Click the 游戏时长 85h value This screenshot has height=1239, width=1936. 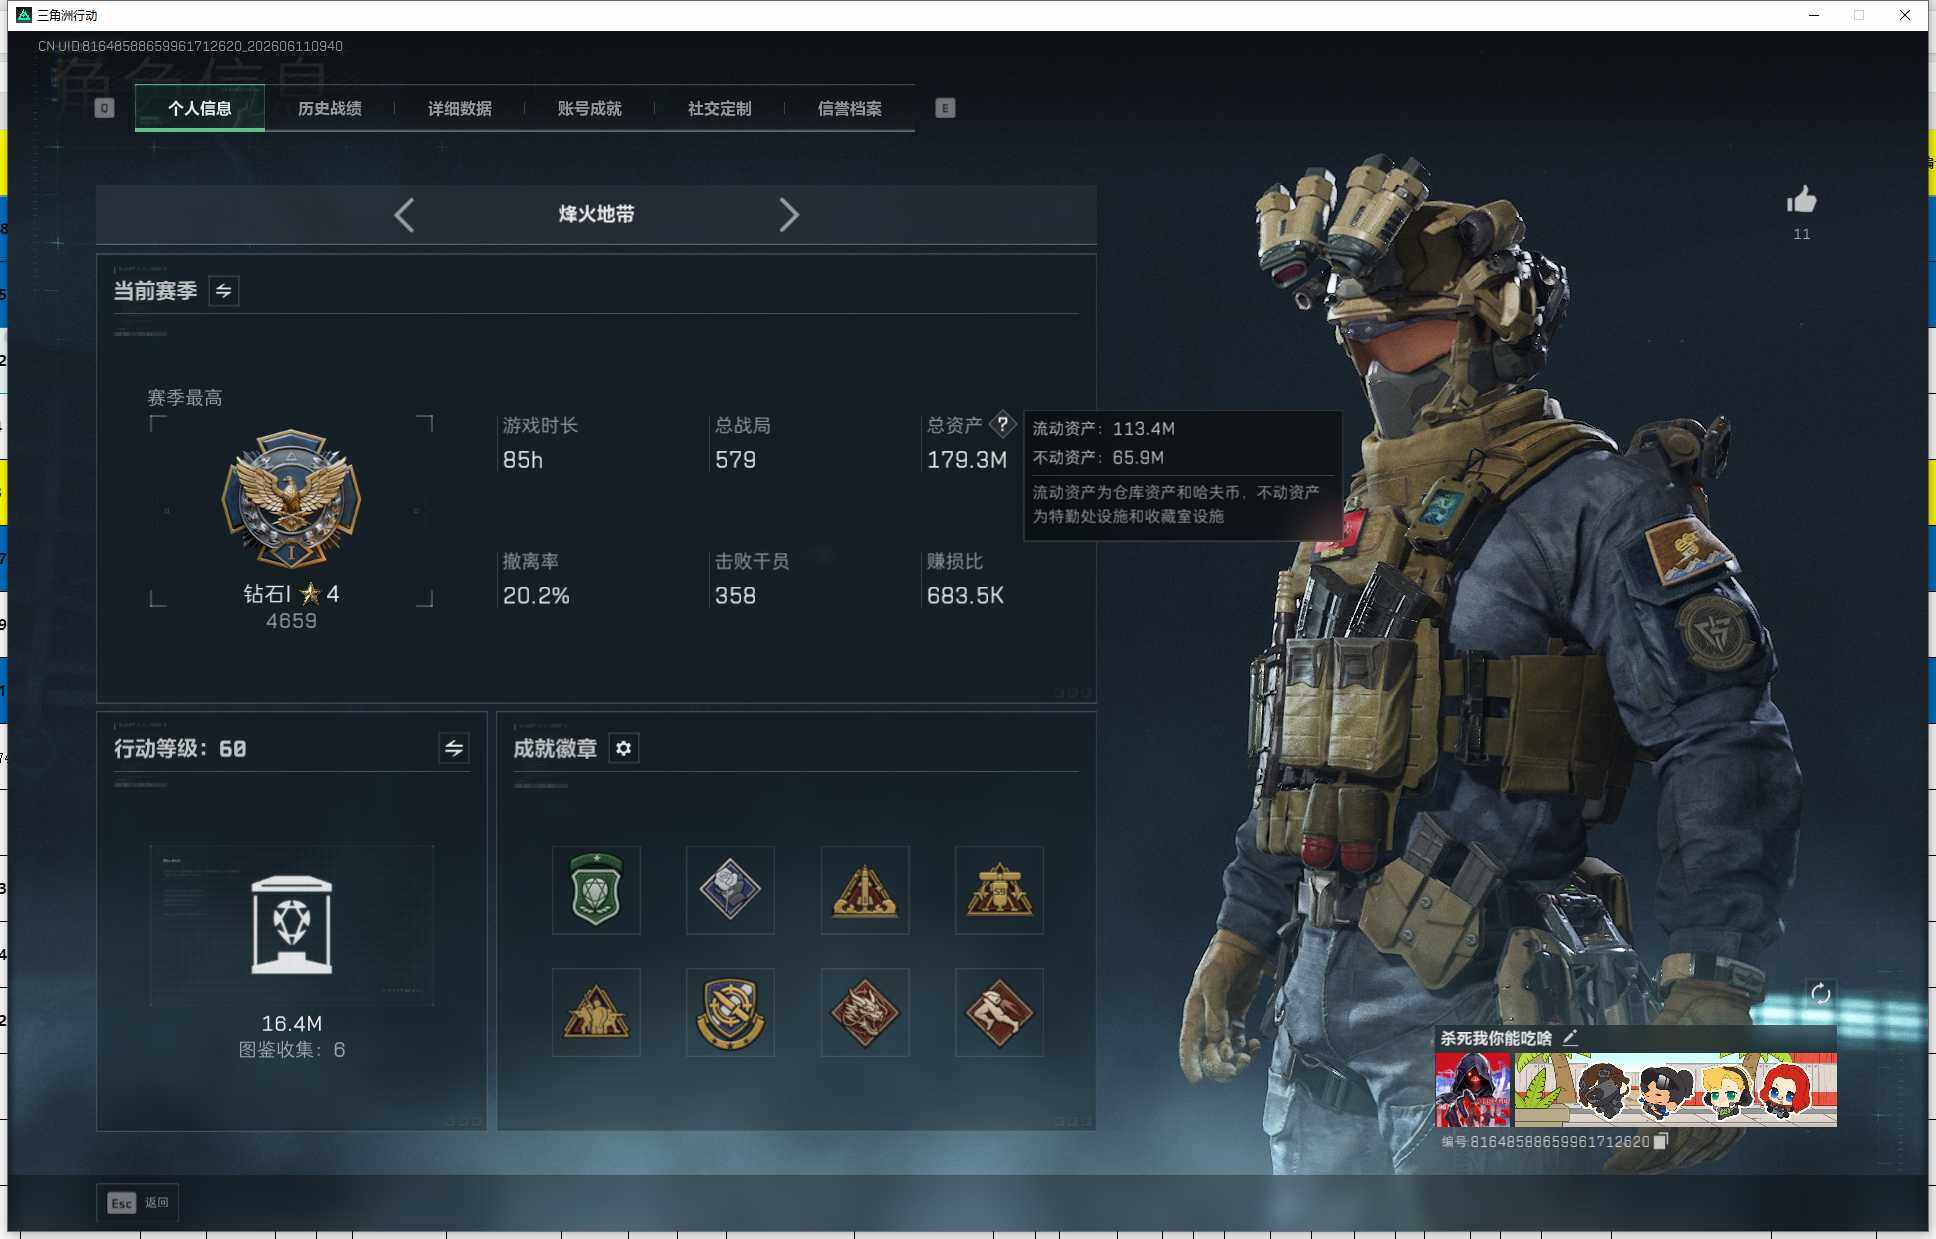pos(522,460)
